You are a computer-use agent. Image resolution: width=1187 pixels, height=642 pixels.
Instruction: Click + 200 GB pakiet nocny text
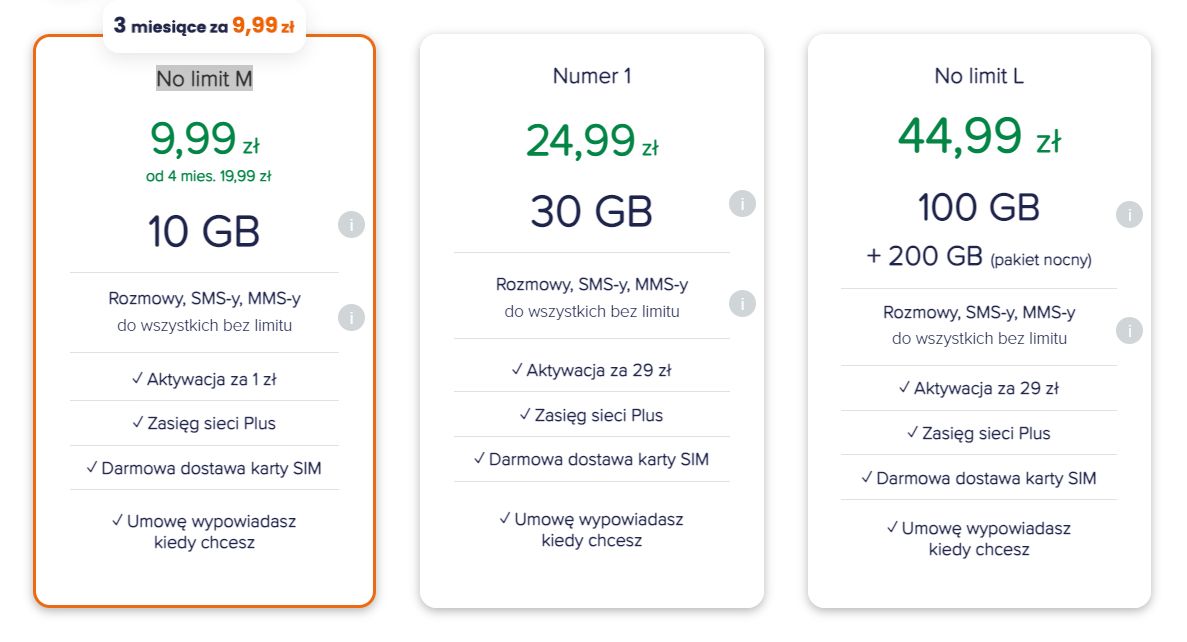[x=979, y=257]
